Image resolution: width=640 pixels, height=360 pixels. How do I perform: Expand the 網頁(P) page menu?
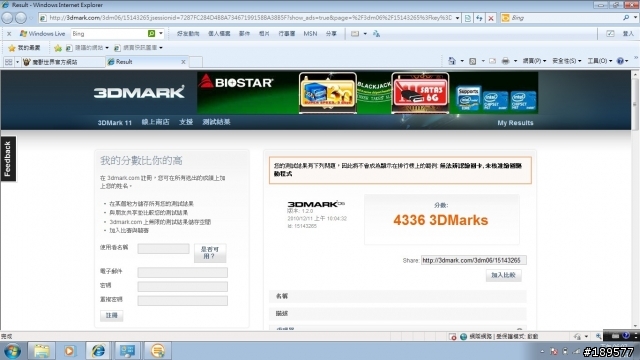[x=534, y=61]
